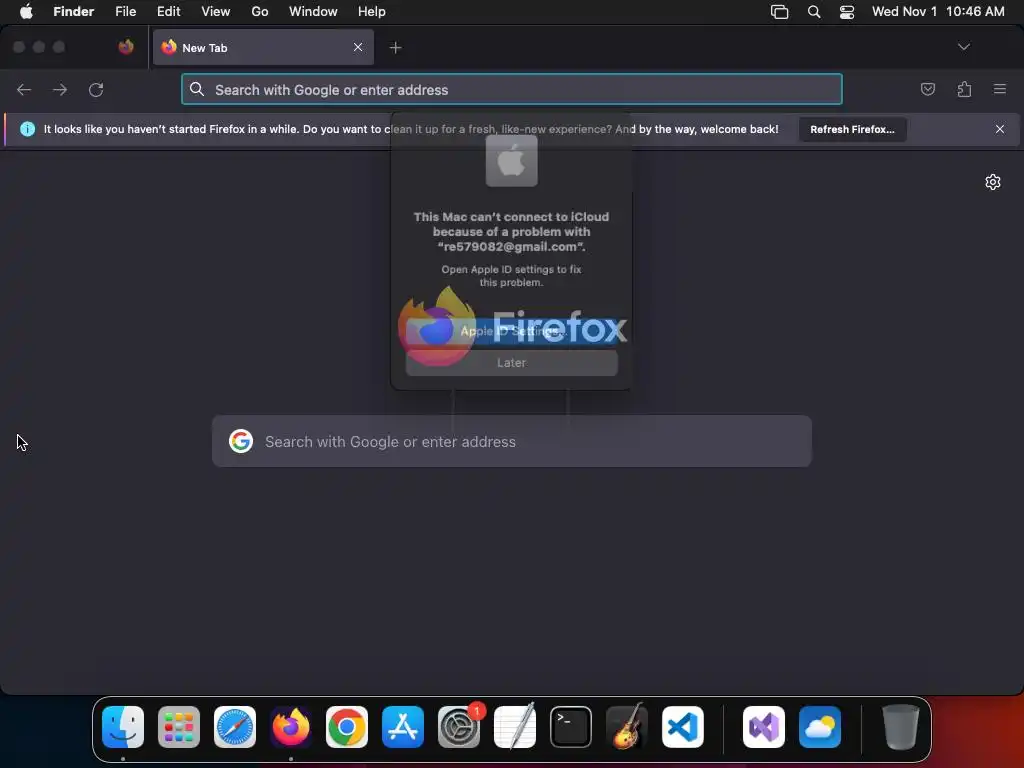Open Spotlight search in menu bar
Image resolution: width=1024 pixels, height=768 pixels.
click(x=814, y=12)
